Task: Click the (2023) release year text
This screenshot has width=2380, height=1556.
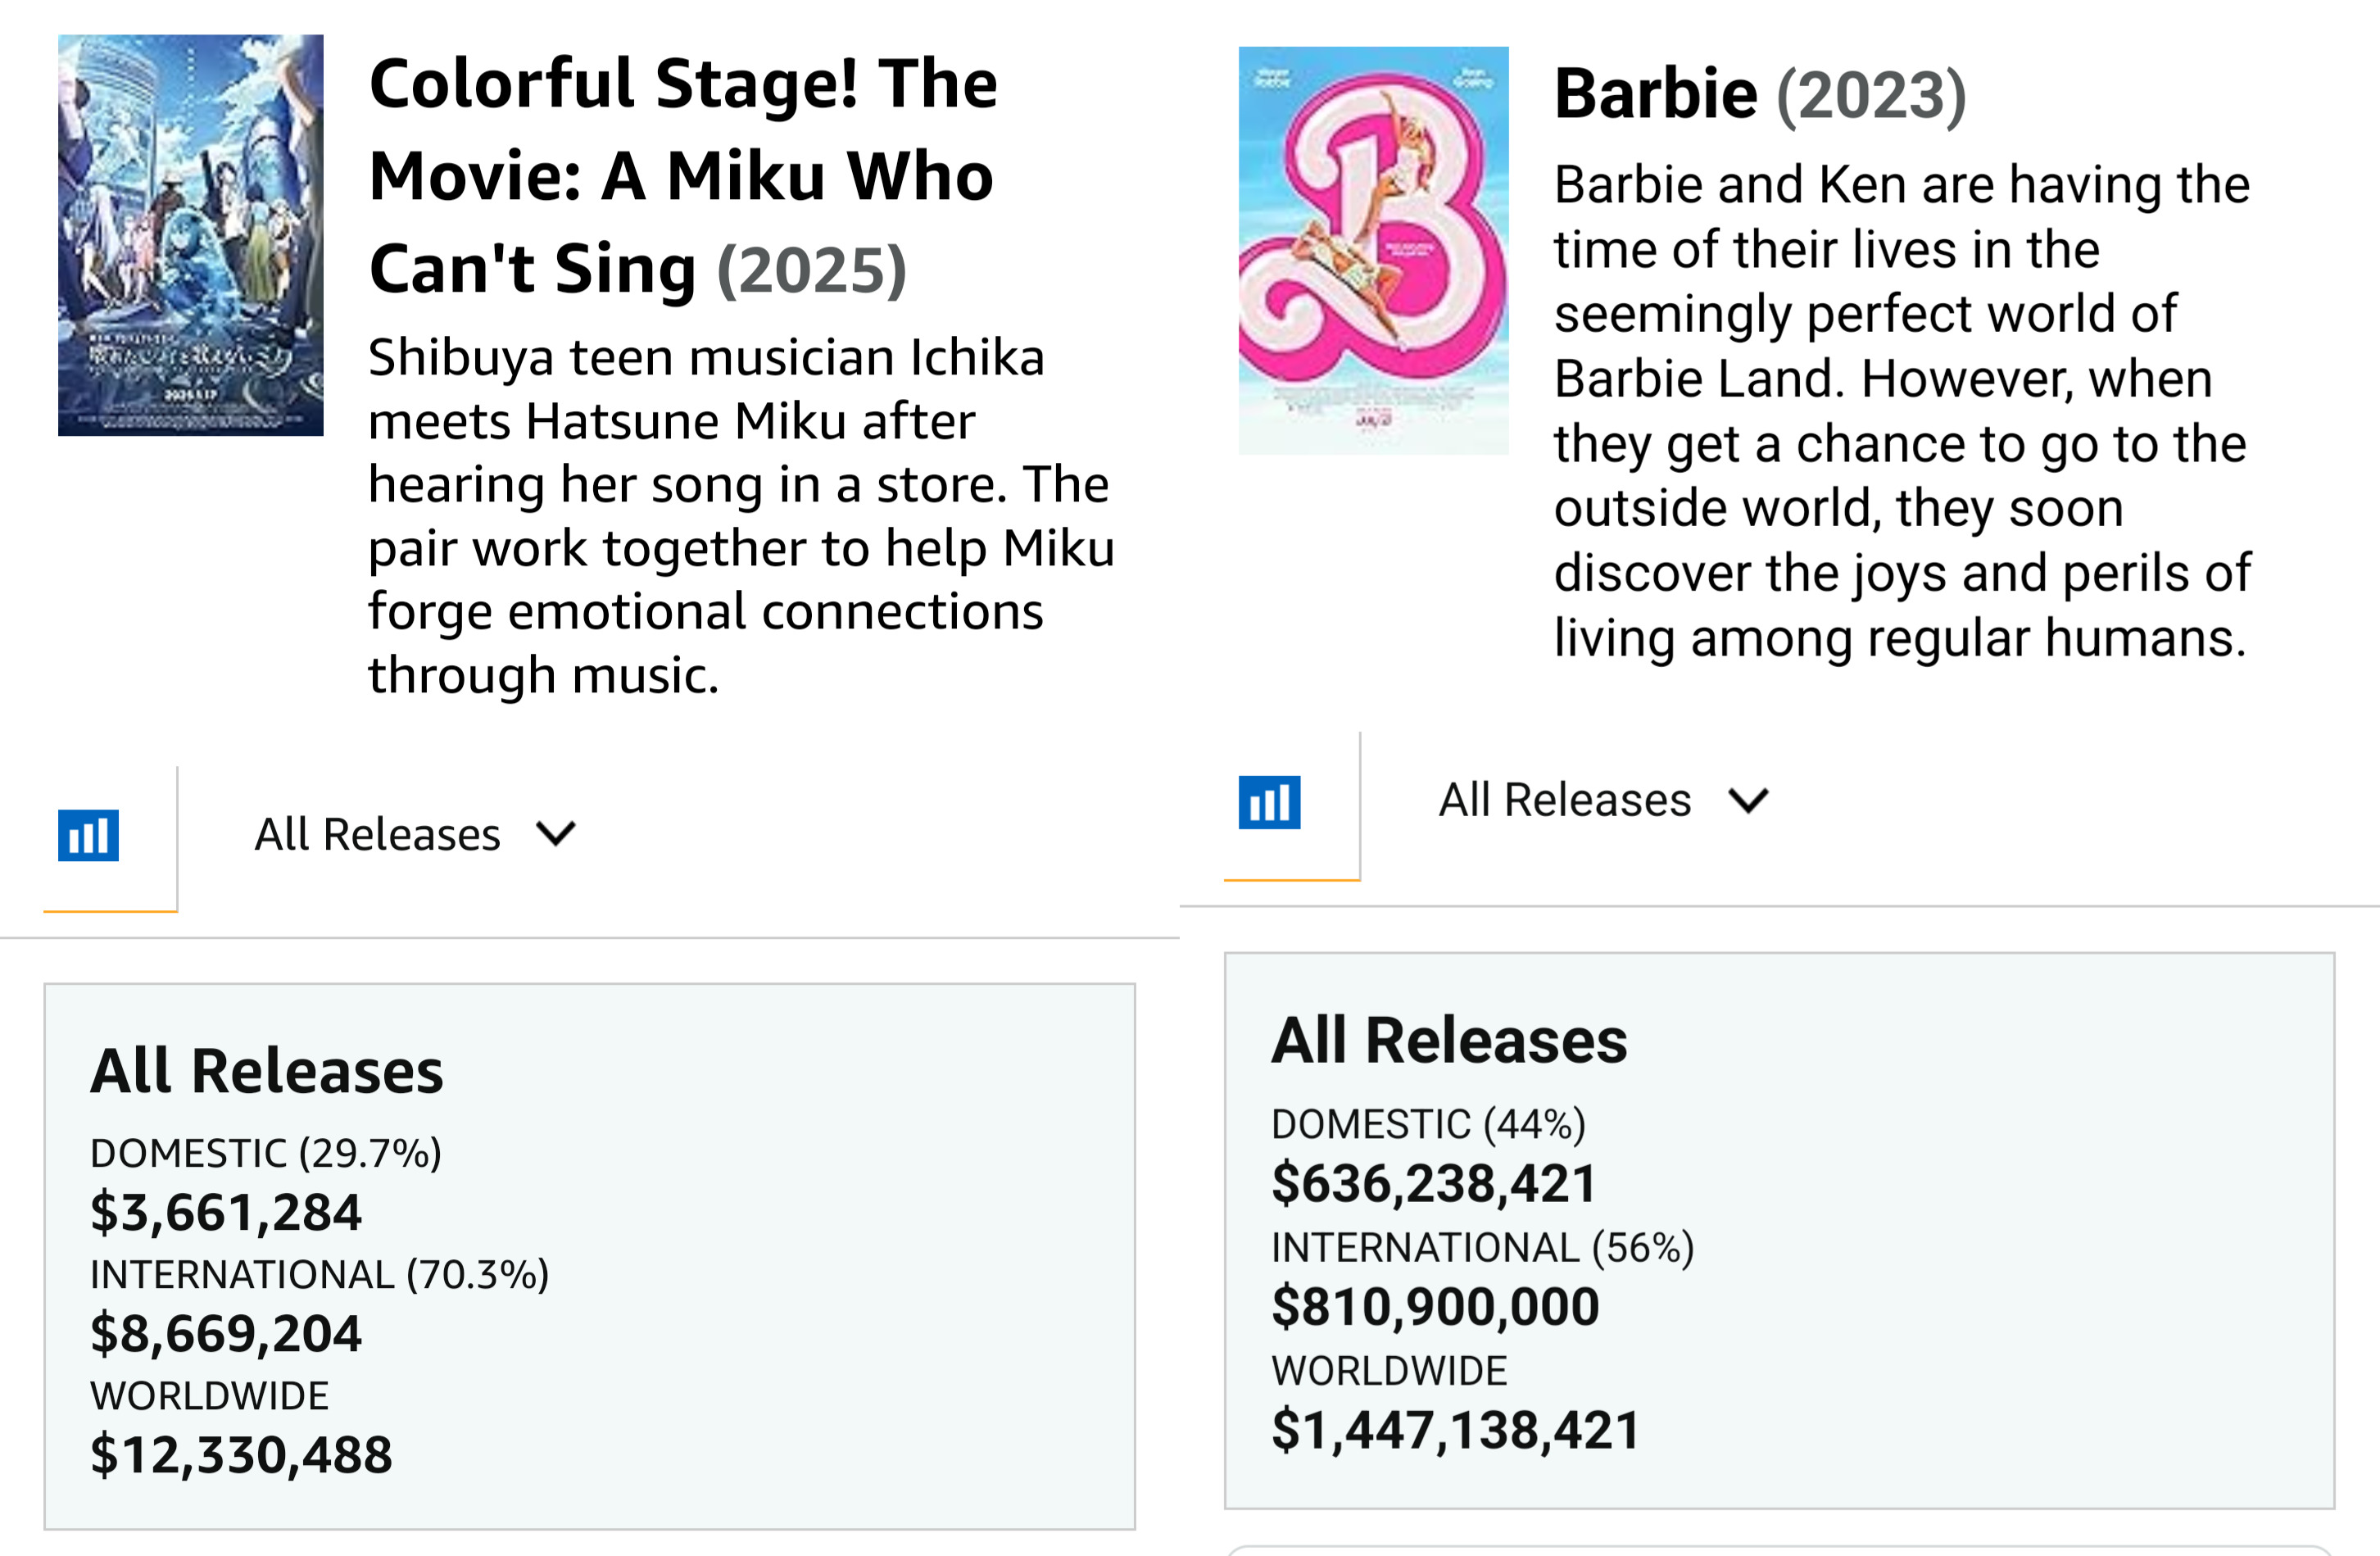Action: coord(1871,96)
